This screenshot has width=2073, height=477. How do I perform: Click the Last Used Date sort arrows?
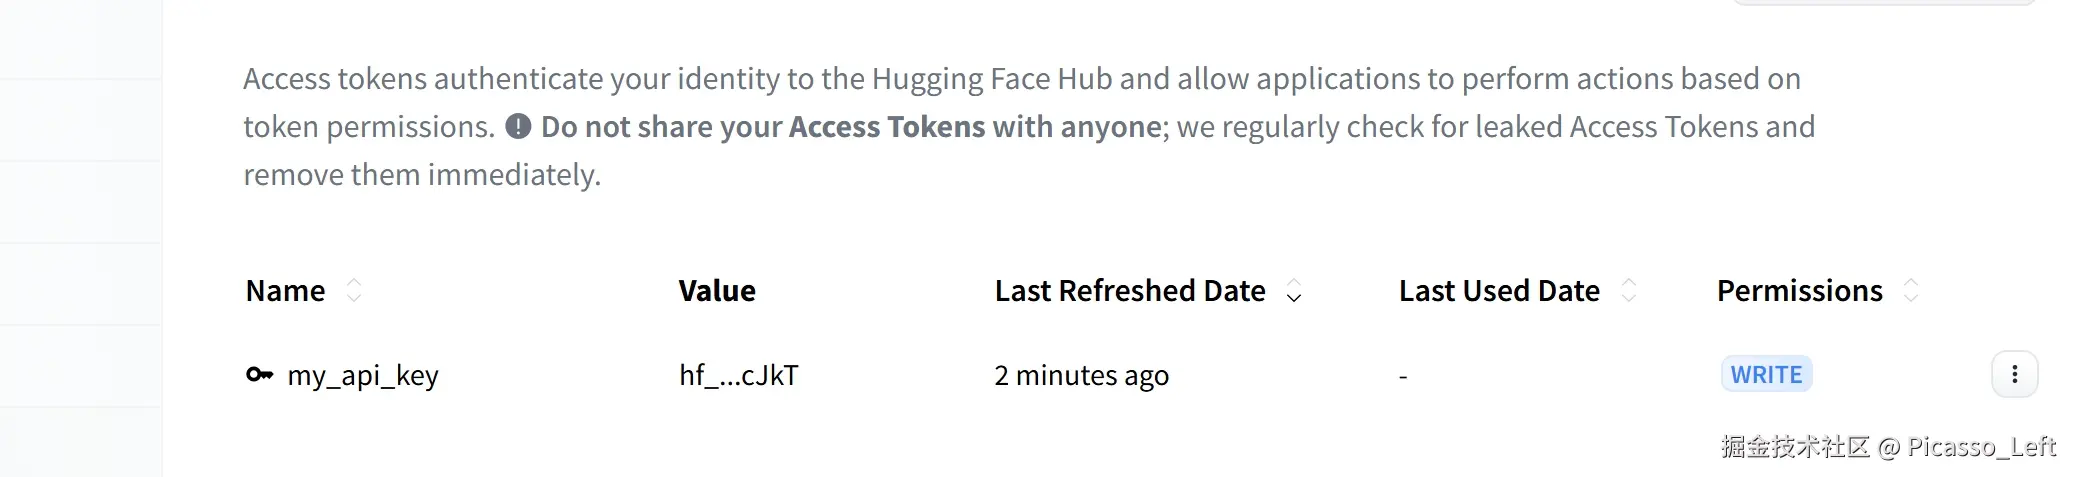click(1629, 291)
